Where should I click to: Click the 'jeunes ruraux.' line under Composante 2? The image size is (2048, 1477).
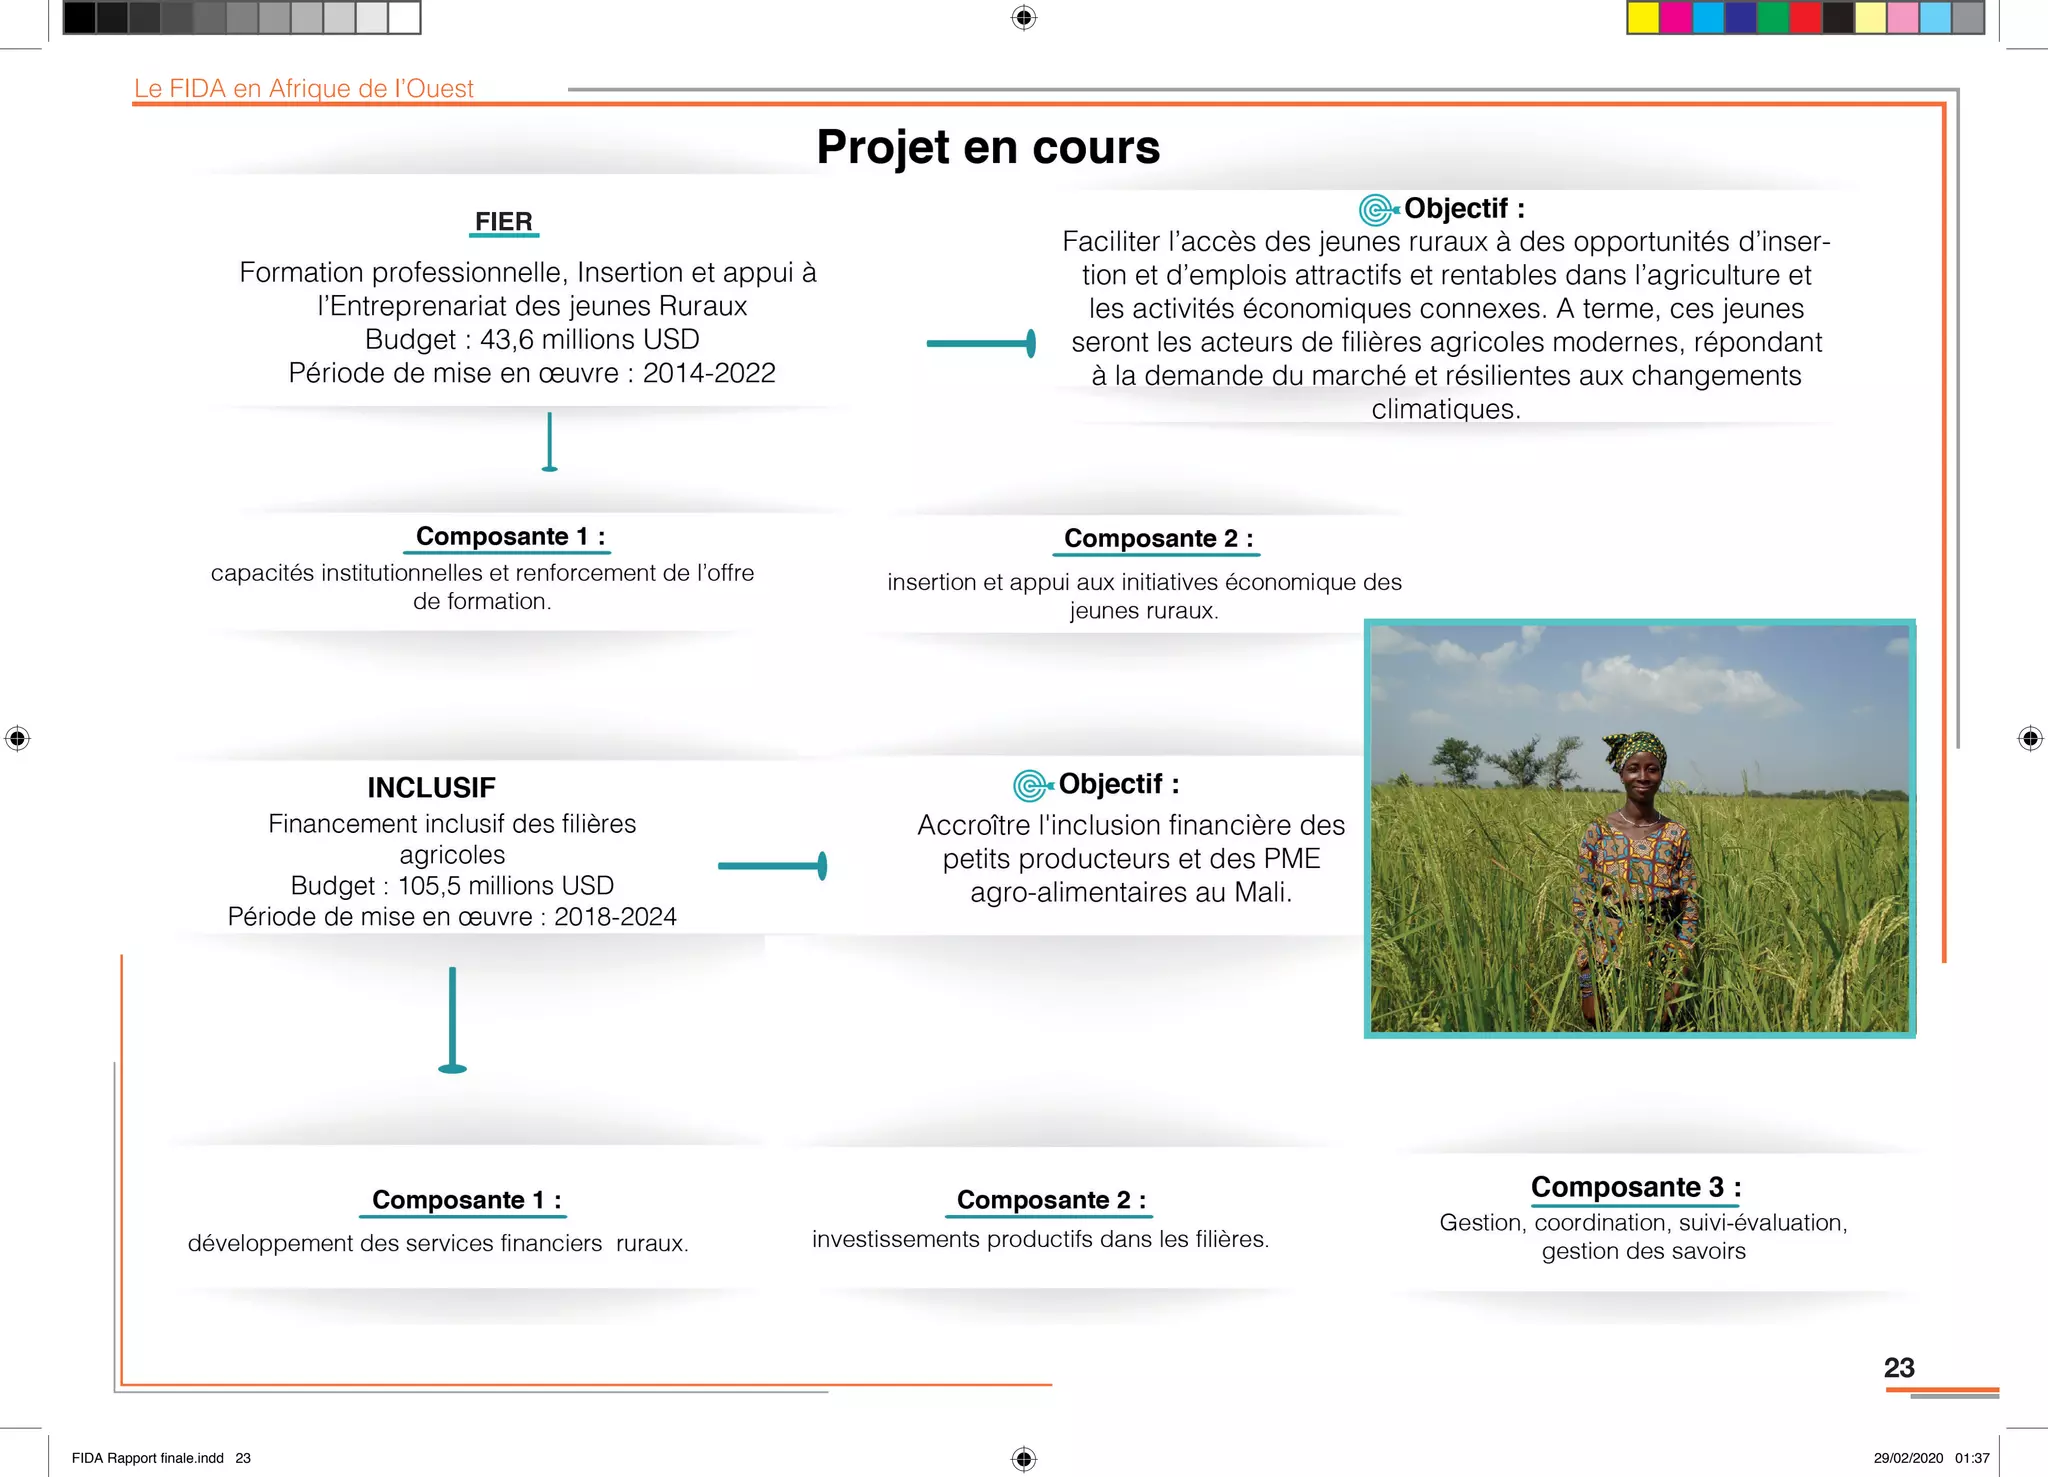tap(1144, 611)
